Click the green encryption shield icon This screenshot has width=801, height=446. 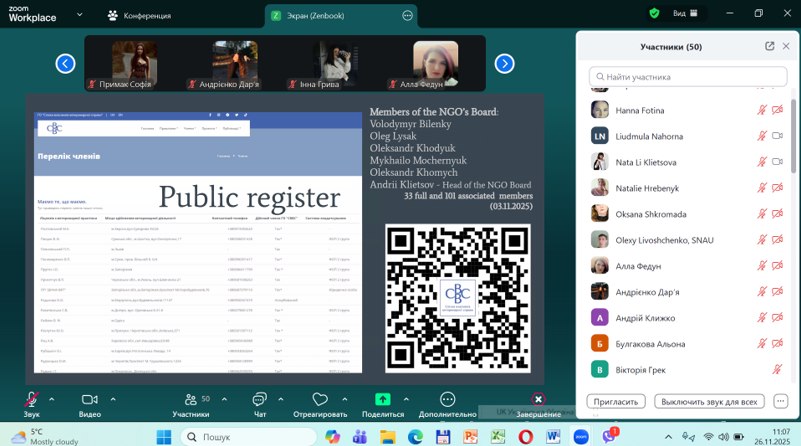tap(654, 14)
